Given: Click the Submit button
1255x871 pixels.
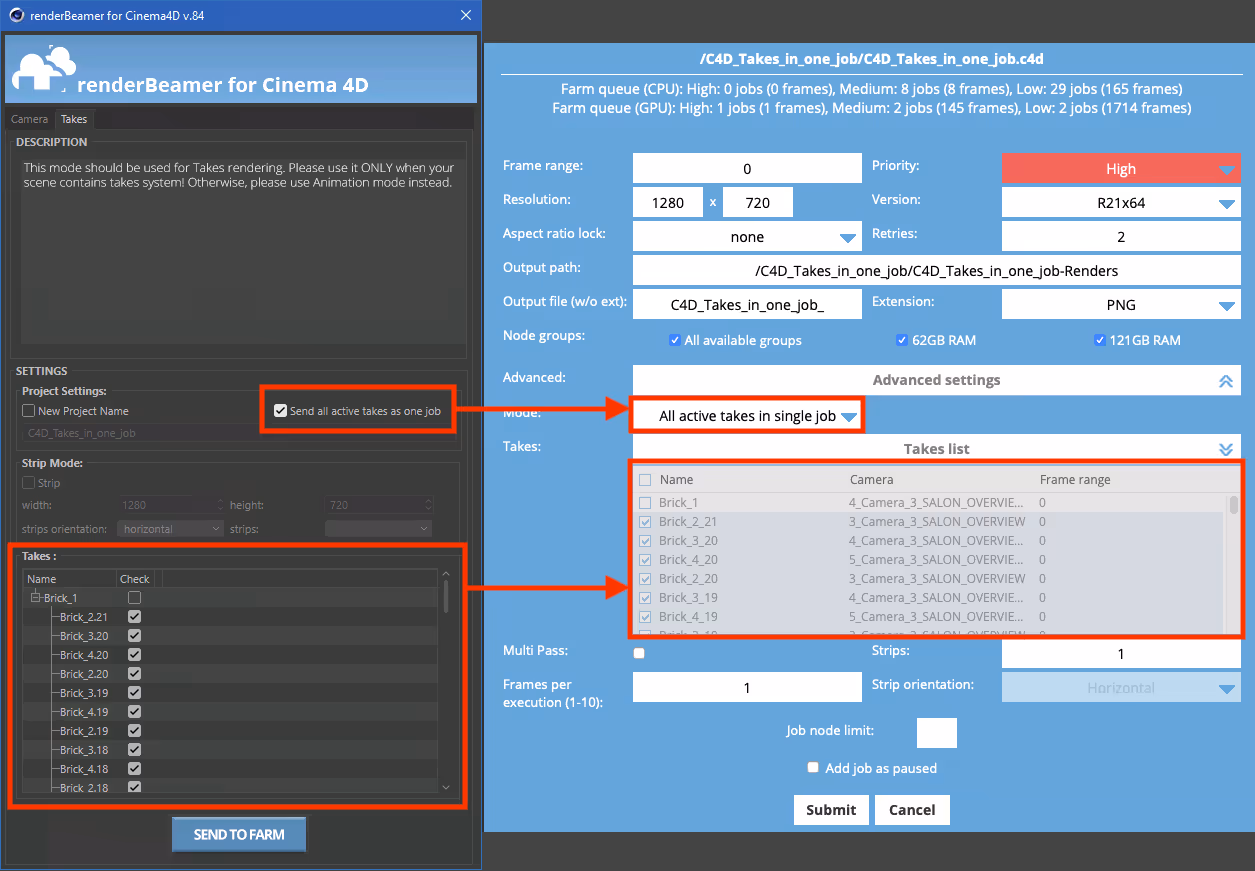Looking at the screenshot, I should (831, 810).
